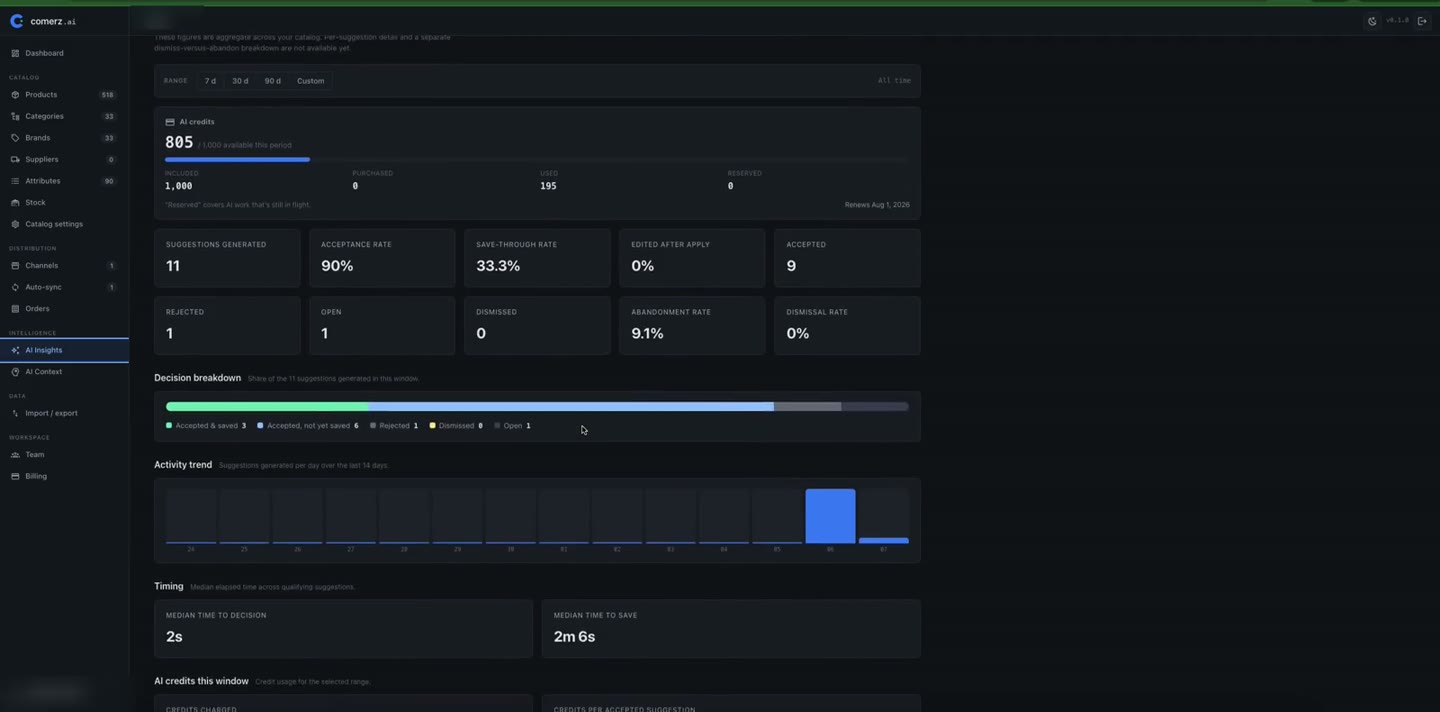Go to Auto-sync
The width and height of the screenshot is (1440, 712).
pos(64,287)
